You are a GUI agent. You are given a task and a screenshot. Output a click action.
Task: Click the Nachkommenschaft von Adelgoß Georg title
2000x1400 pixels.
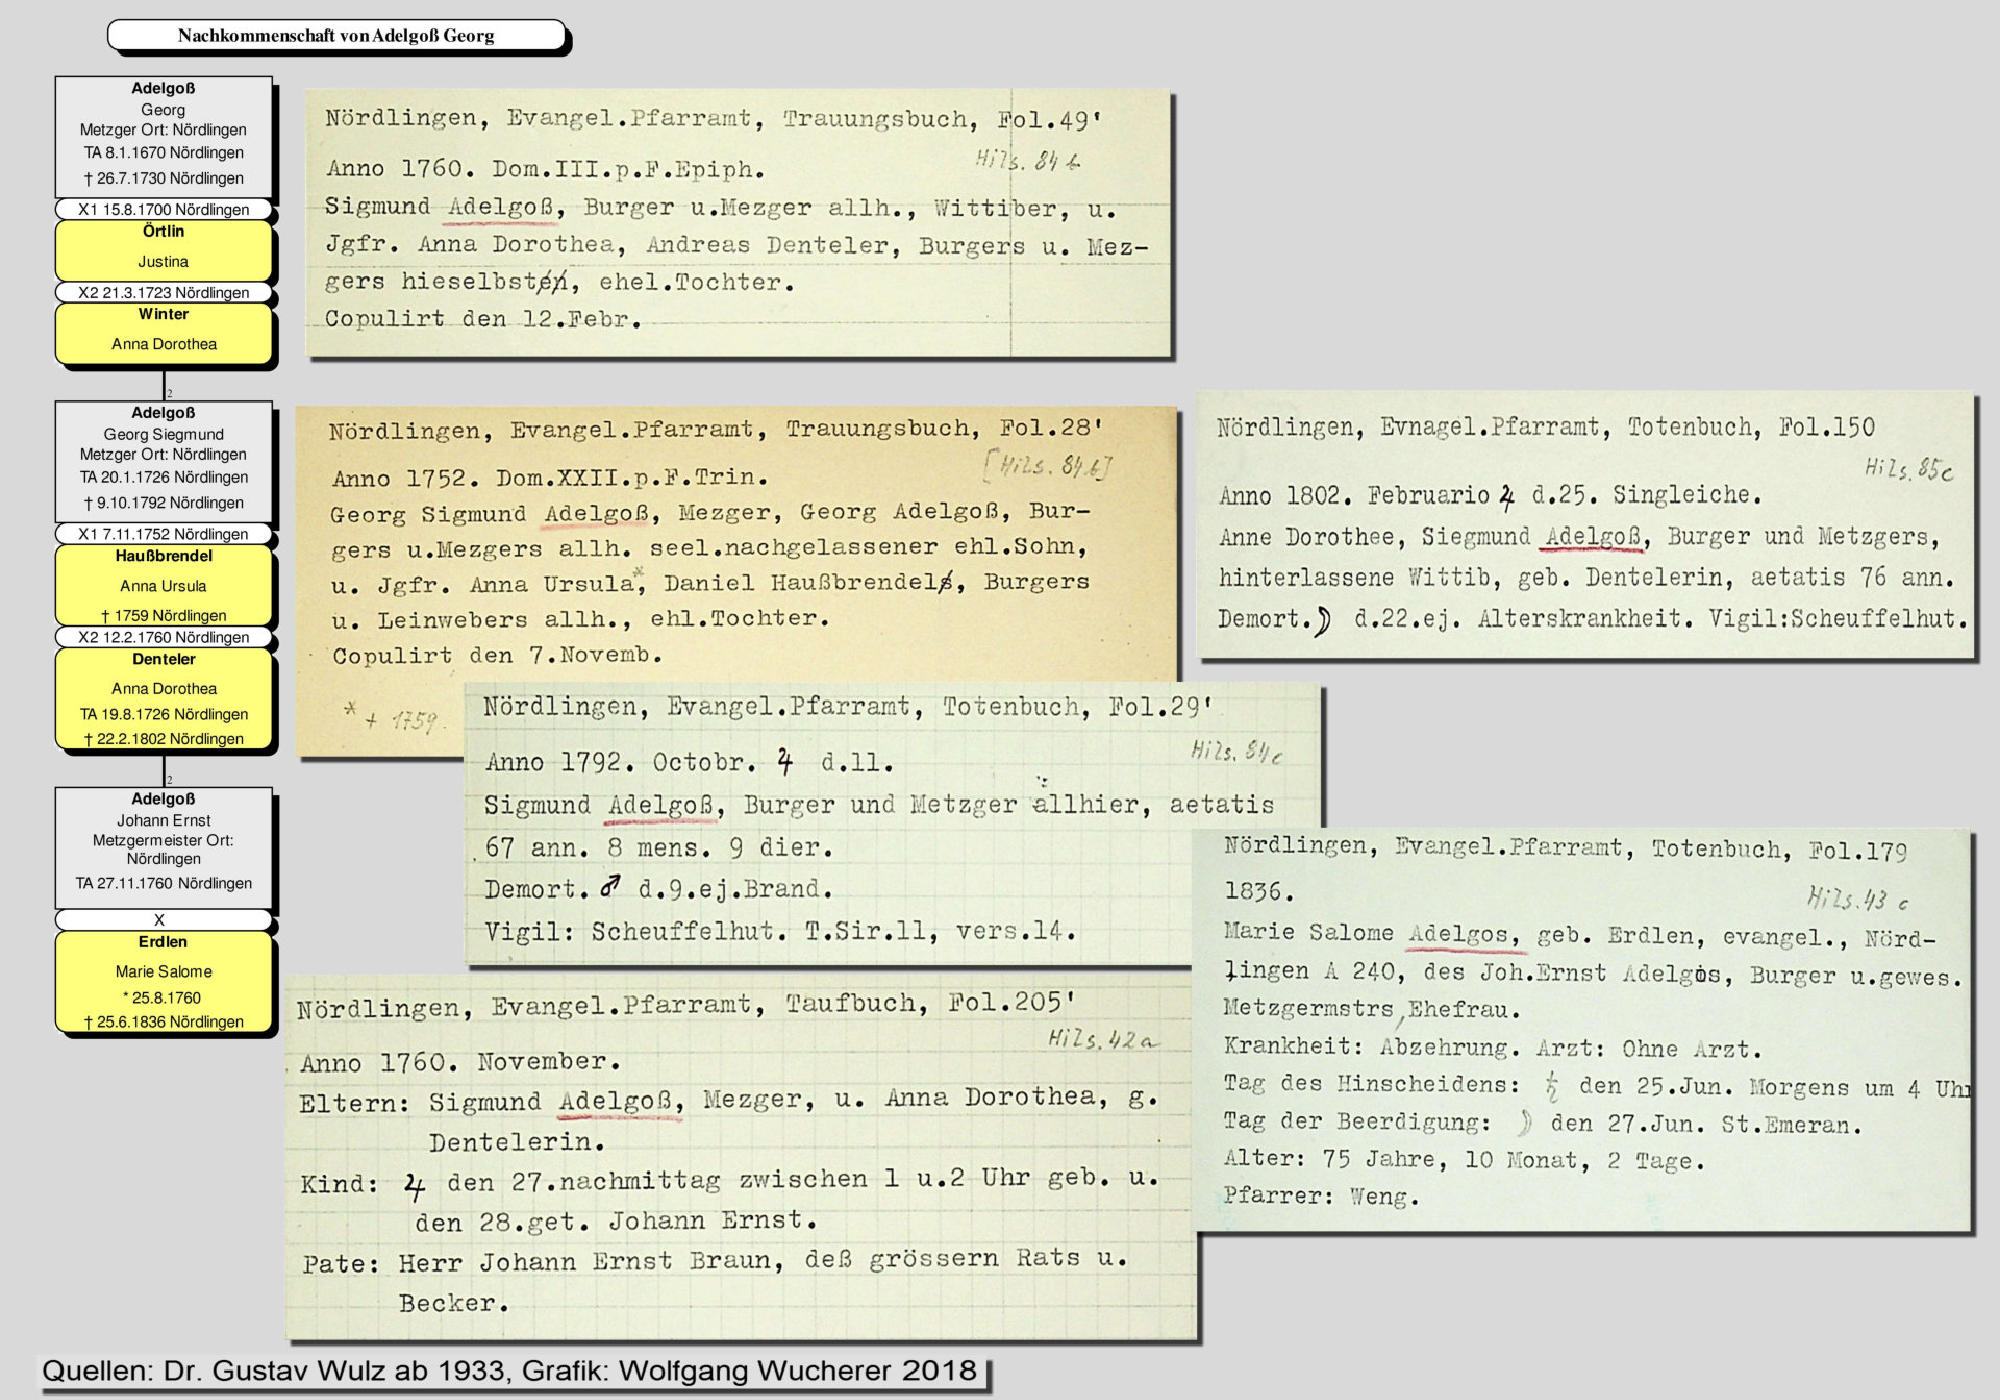click(x=336, y=35)
